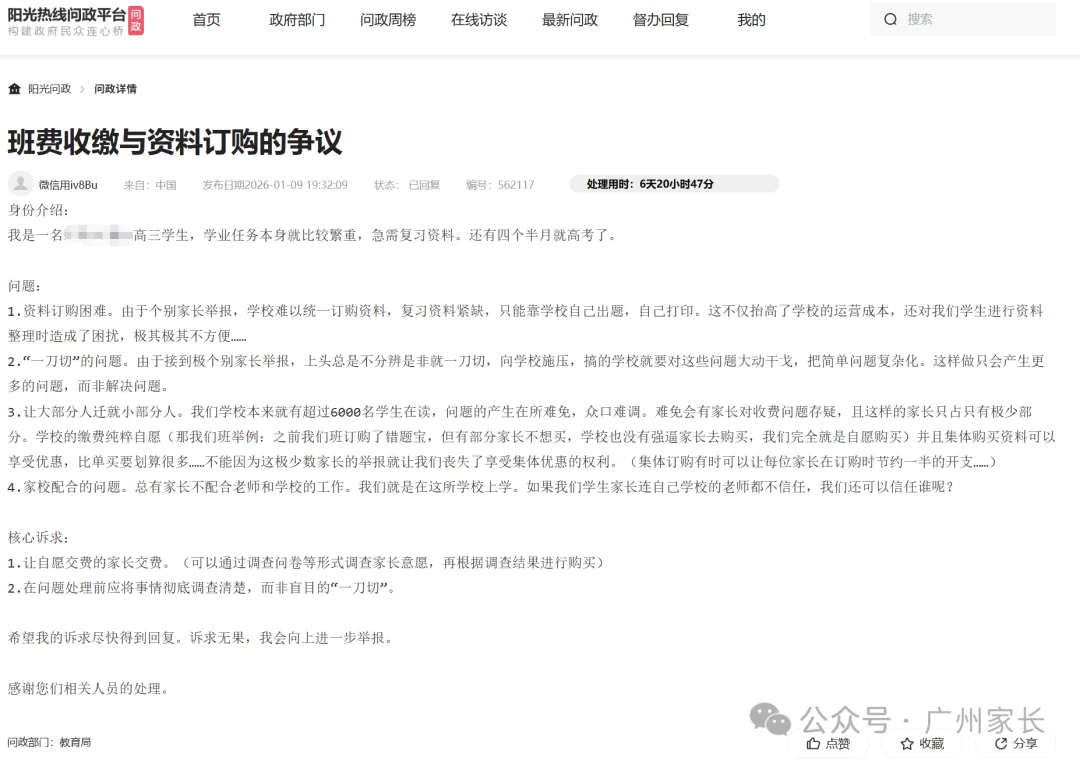Click 发布日期2026-01-09 19:32:09
Image resolution: width=1080 pixels, height=764 pixels.
coord(275,185)
